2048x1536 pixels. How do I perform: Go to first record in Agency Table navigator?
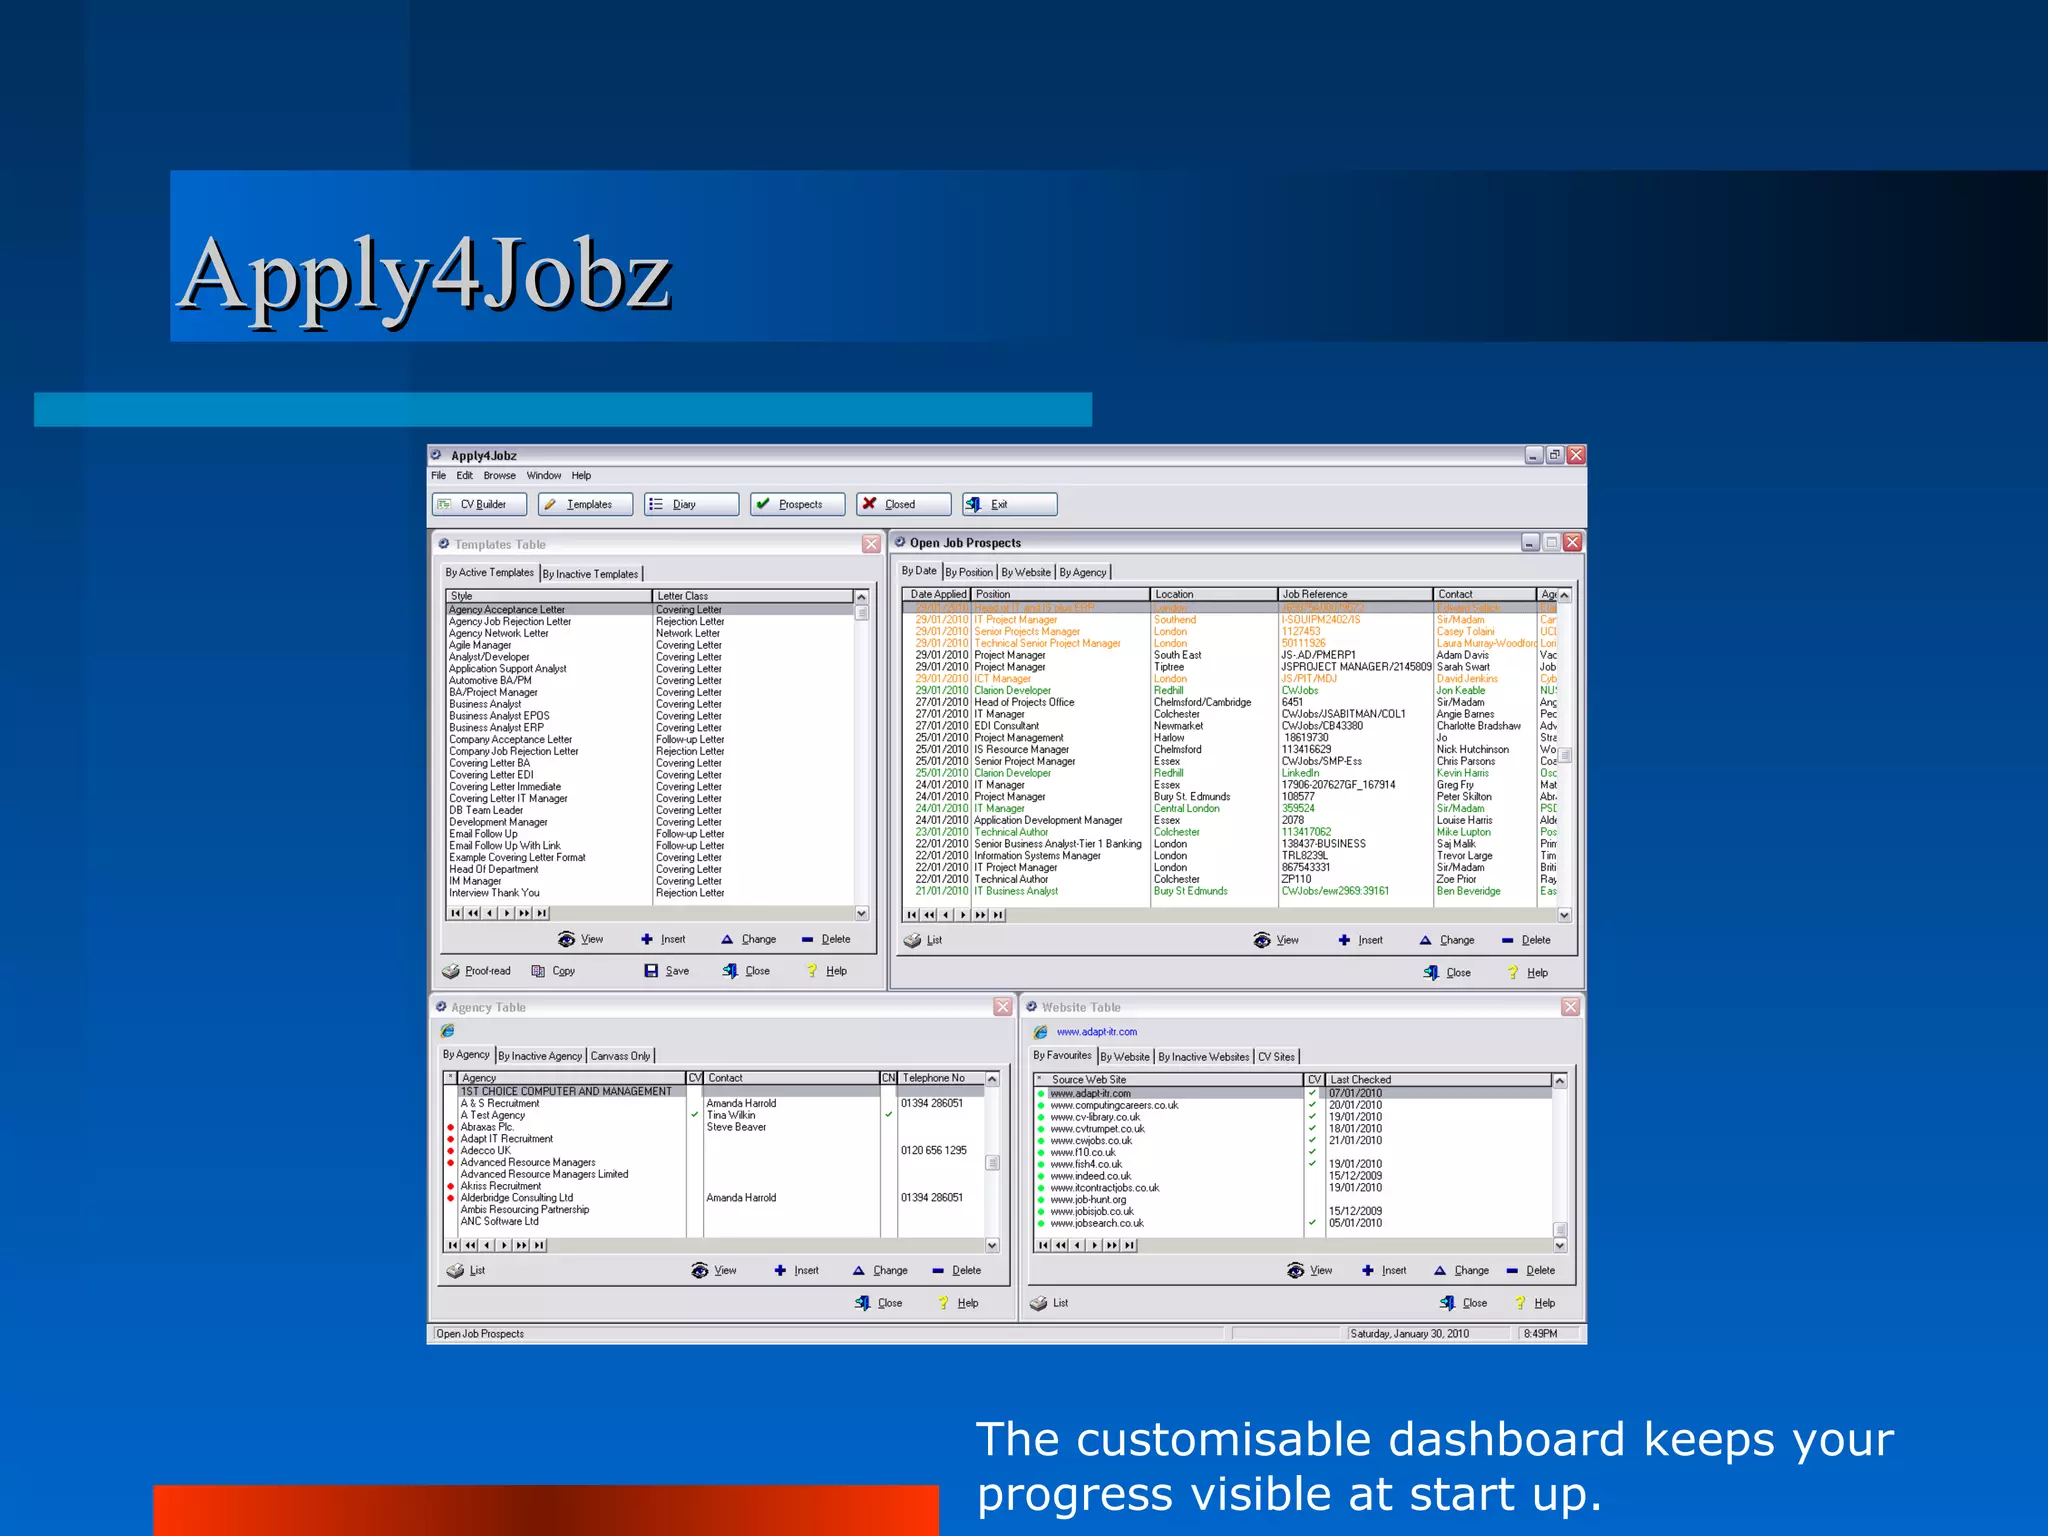click(453, 1246)
